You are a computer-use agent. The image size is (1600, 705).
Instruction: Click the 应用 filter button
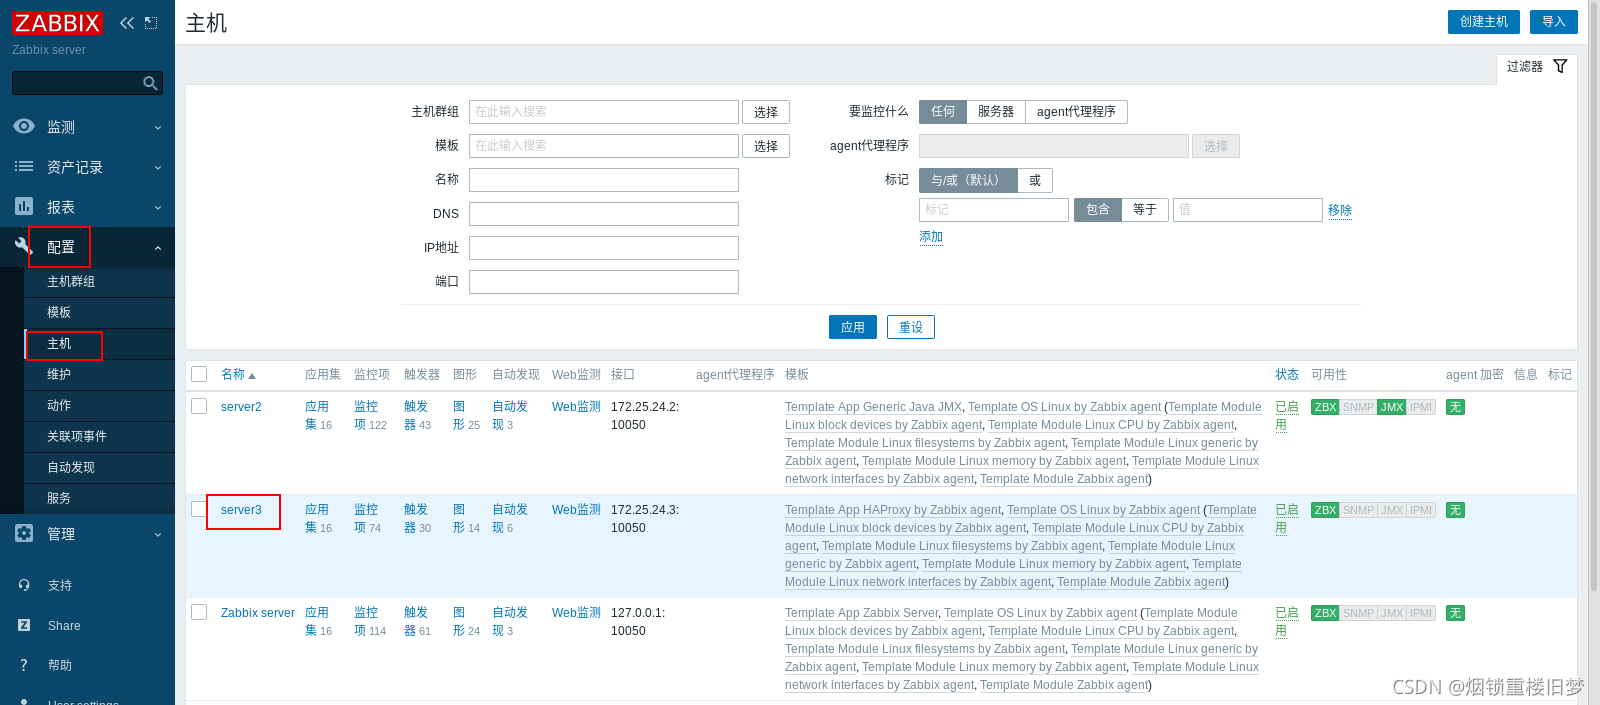point(853,327)
